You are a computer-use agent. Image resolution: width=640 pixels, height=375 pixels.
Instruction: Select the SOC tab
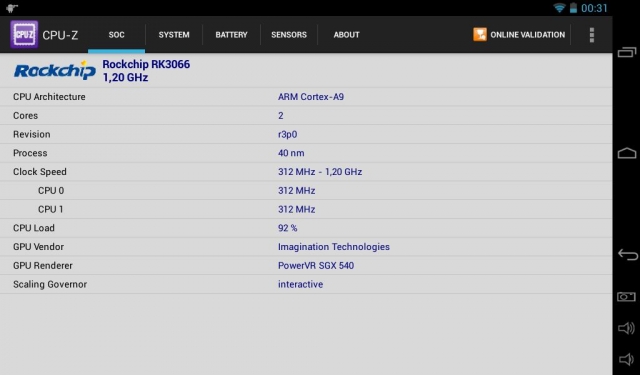coord(116,35)
